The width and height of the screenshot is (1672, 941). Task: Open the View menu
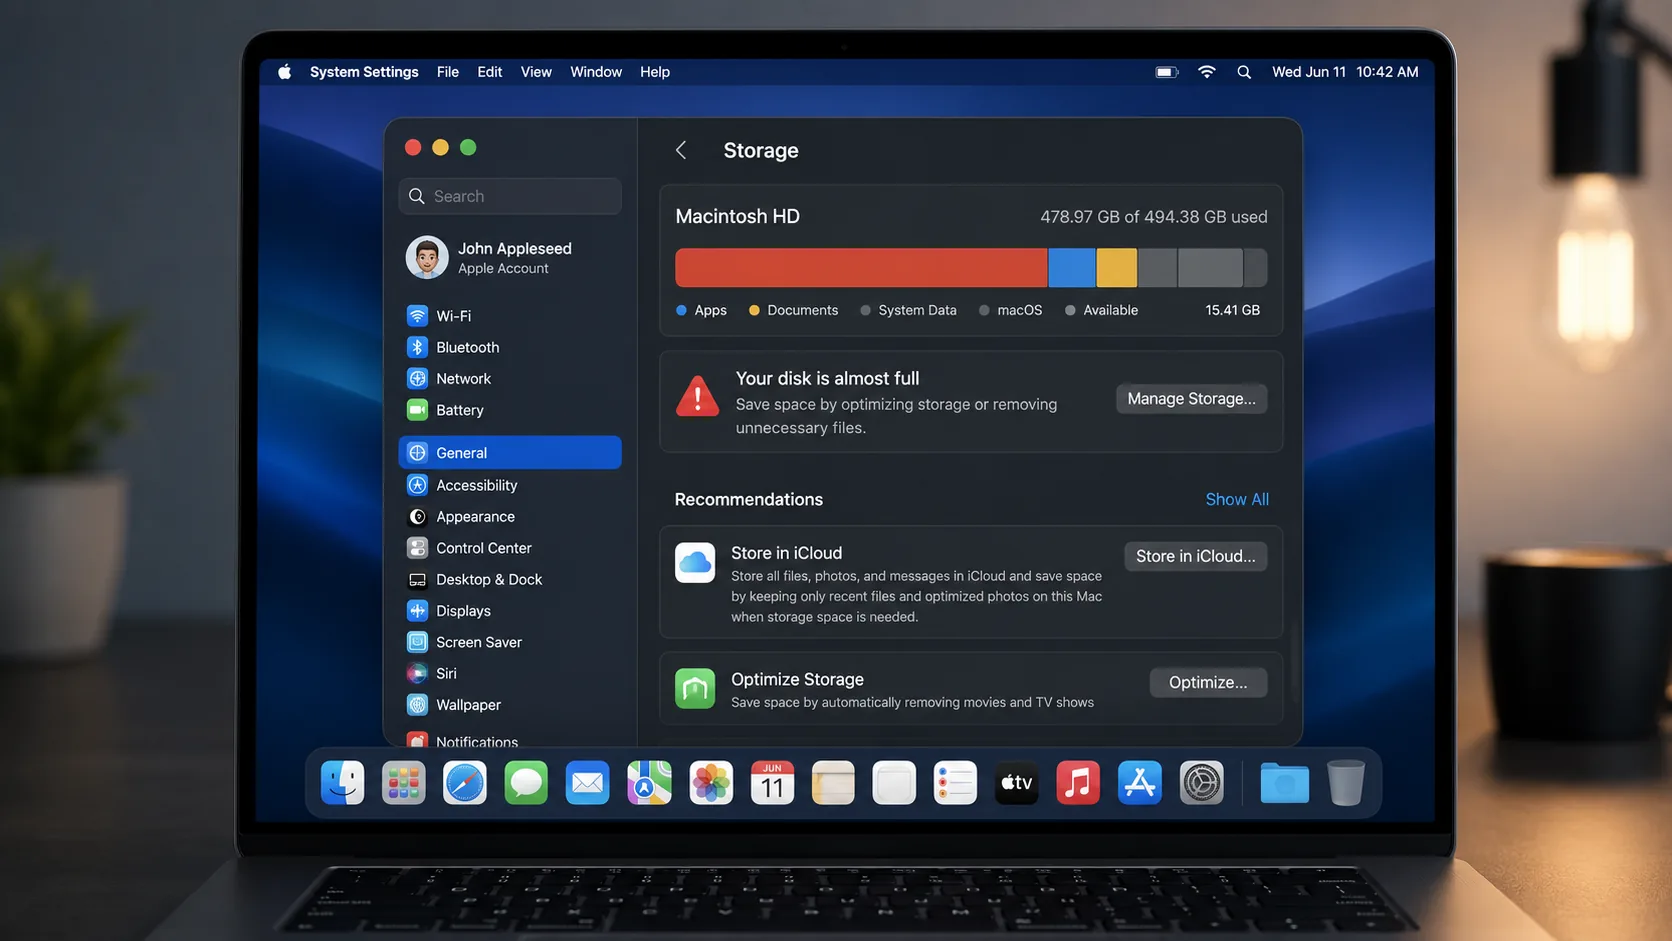pos(536,72)
